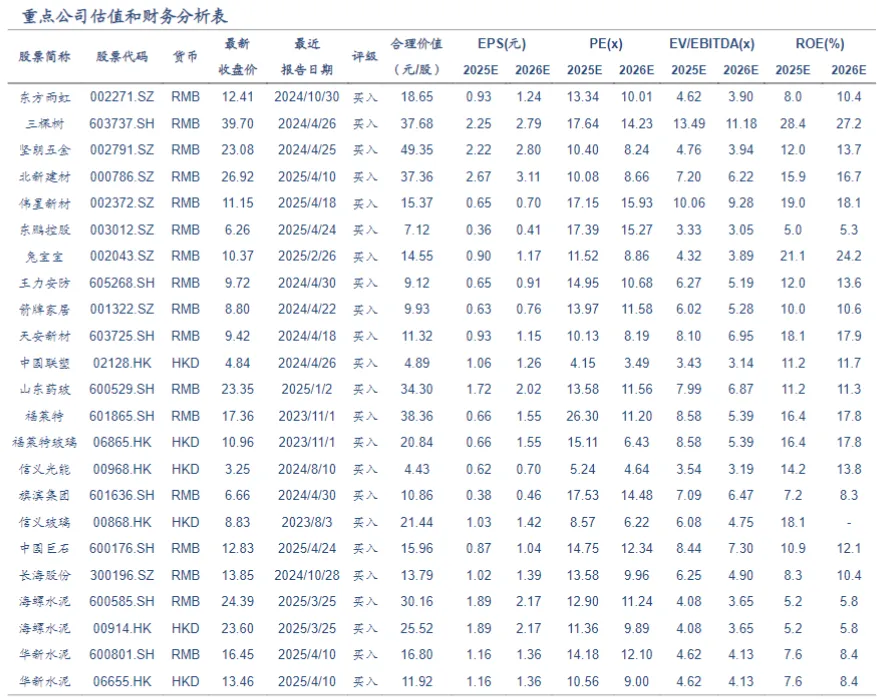
Task: Select stock code 600801.SH
Action: [x=122, y=655]
